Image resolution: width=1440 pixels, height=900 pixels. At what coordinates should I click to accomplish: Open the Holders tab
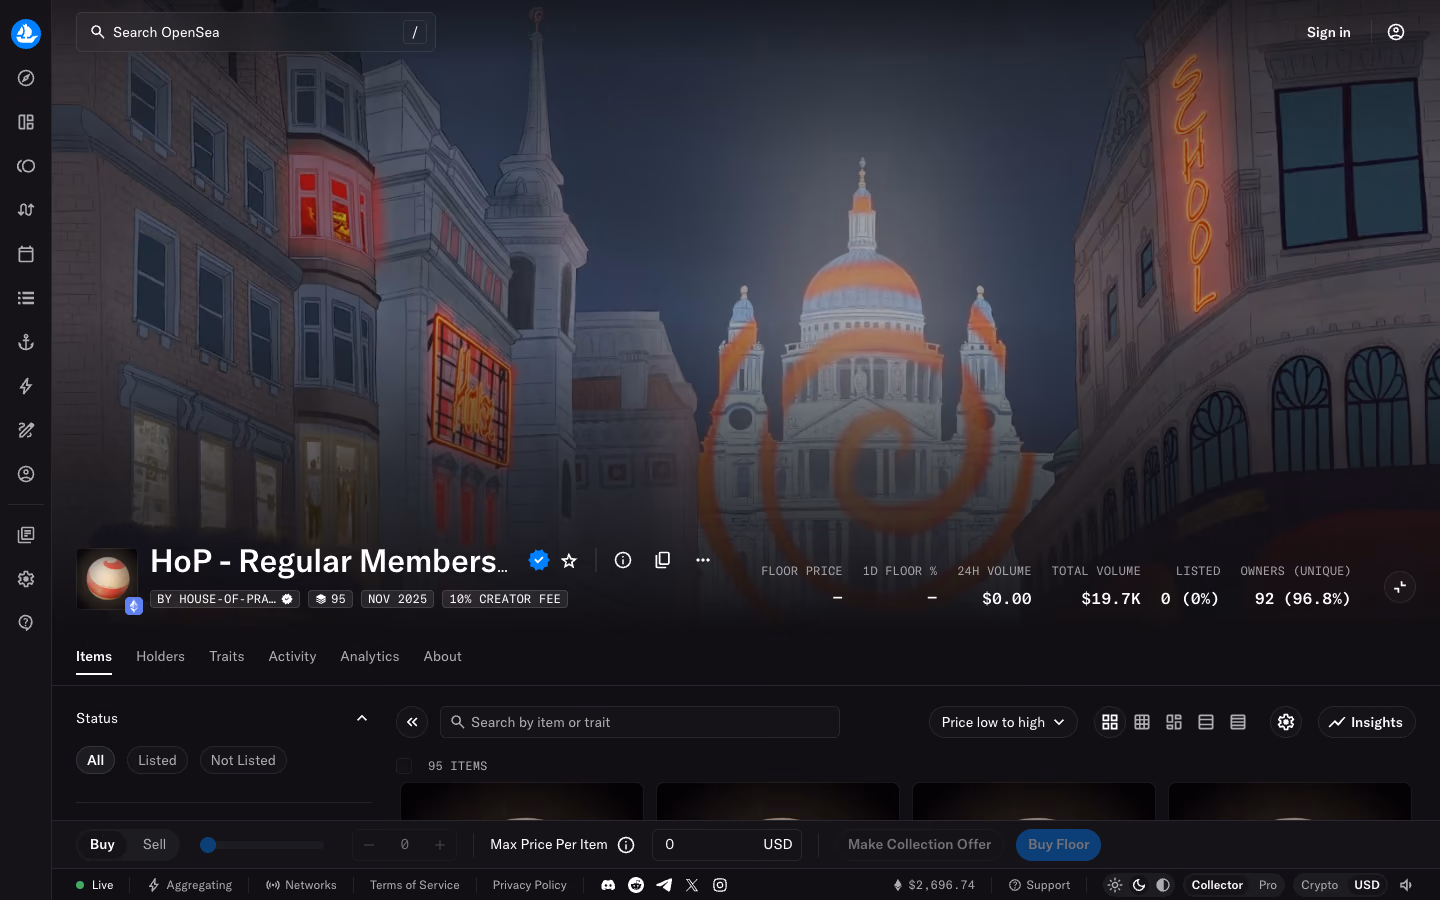[160, 656]
